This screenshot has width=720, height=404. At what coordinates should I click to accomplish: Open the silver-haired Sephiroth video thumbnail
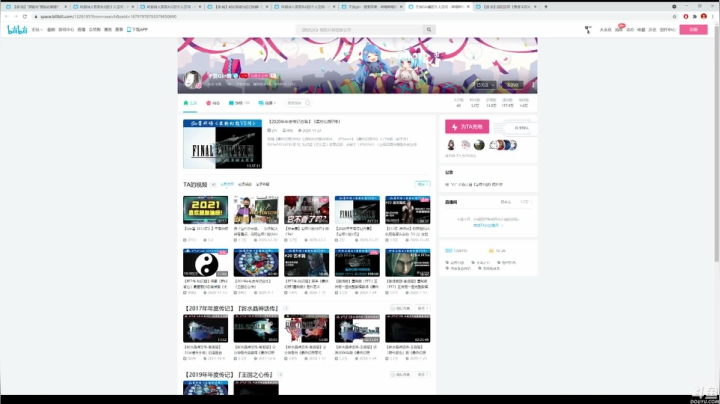click(x=408, y=263)
